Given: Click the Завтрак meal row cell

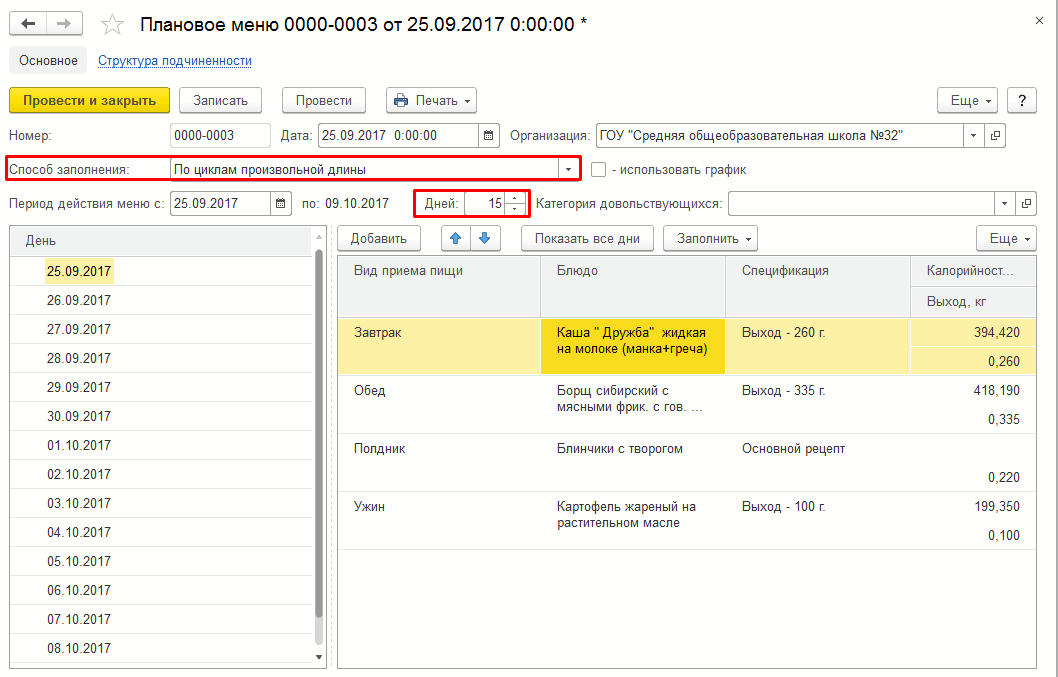Looking at the screenshot, I should [x=439, y=346].
